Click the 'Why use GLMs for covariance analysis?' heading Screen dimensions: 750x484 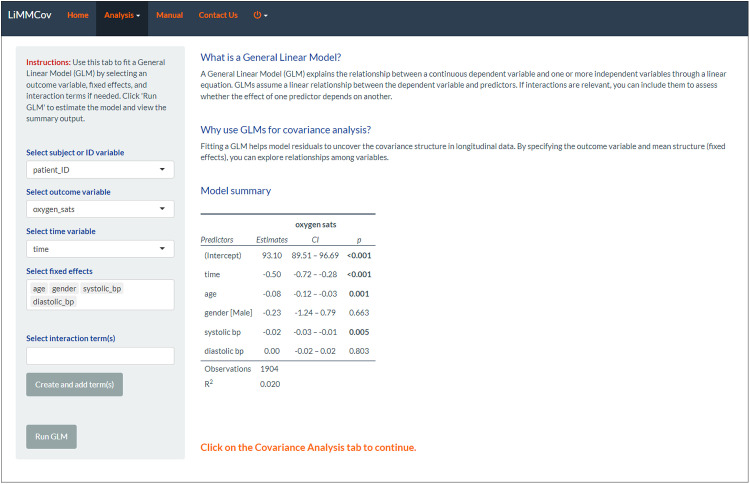[x=286, y=130]
